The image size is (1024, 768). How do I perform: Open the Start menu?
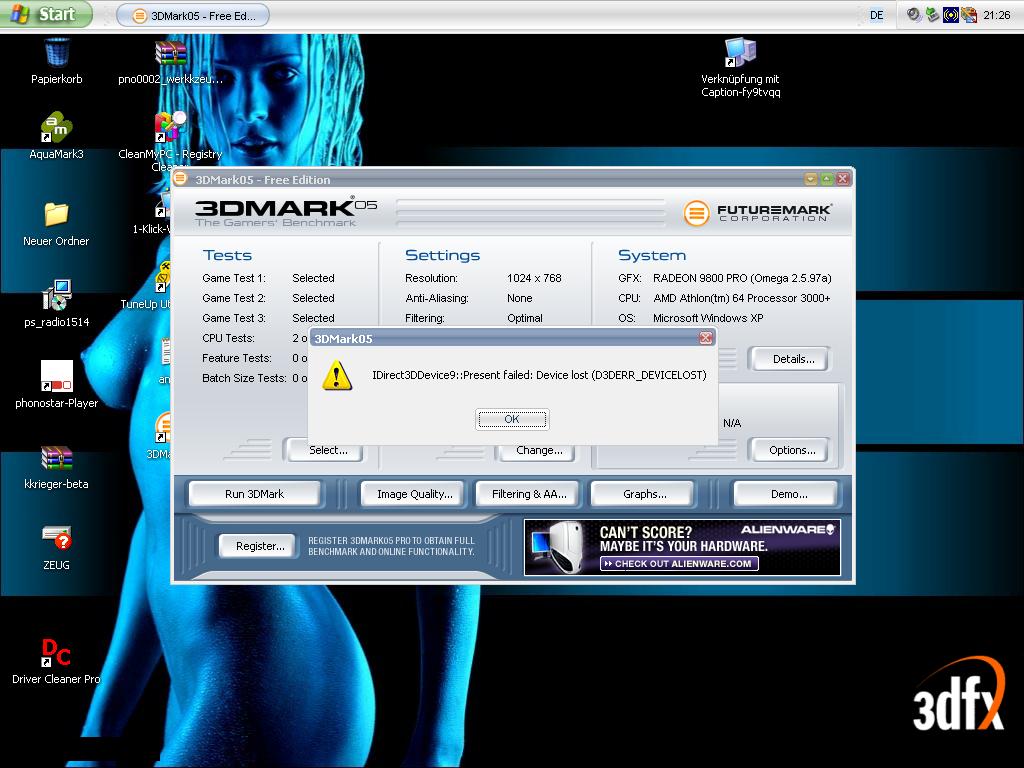coord(46,14)
